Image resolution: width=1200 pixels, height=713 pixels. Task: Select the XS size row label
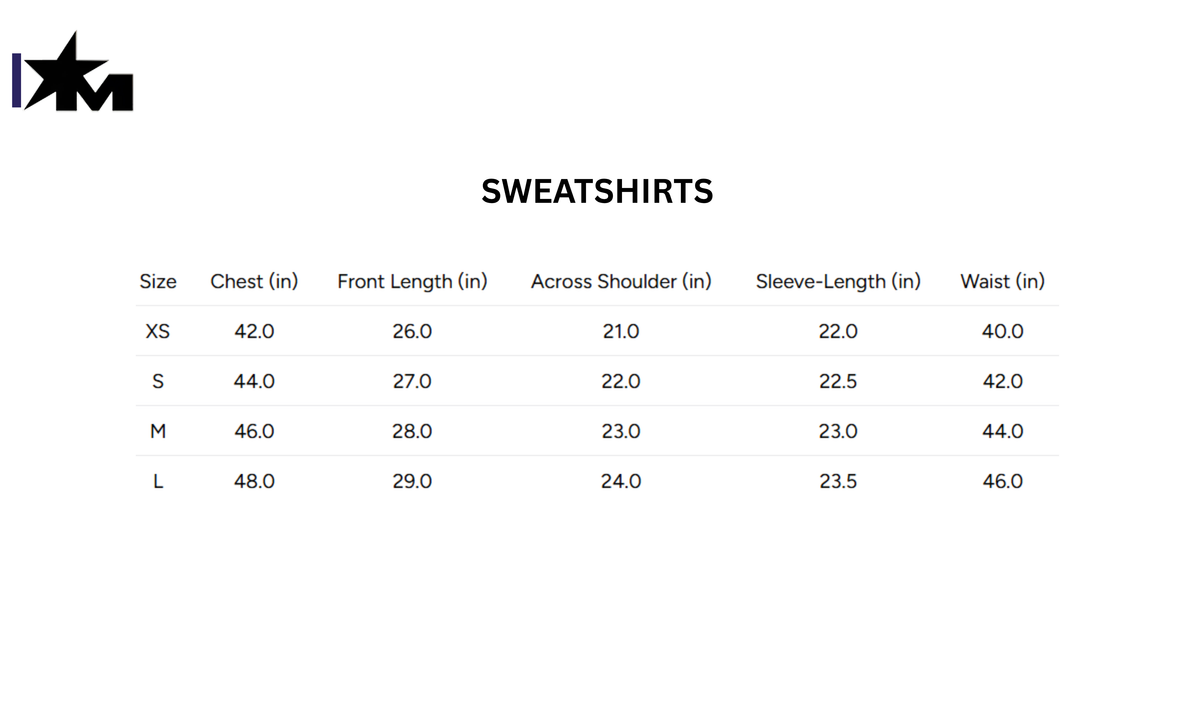(x=158, y=331)
